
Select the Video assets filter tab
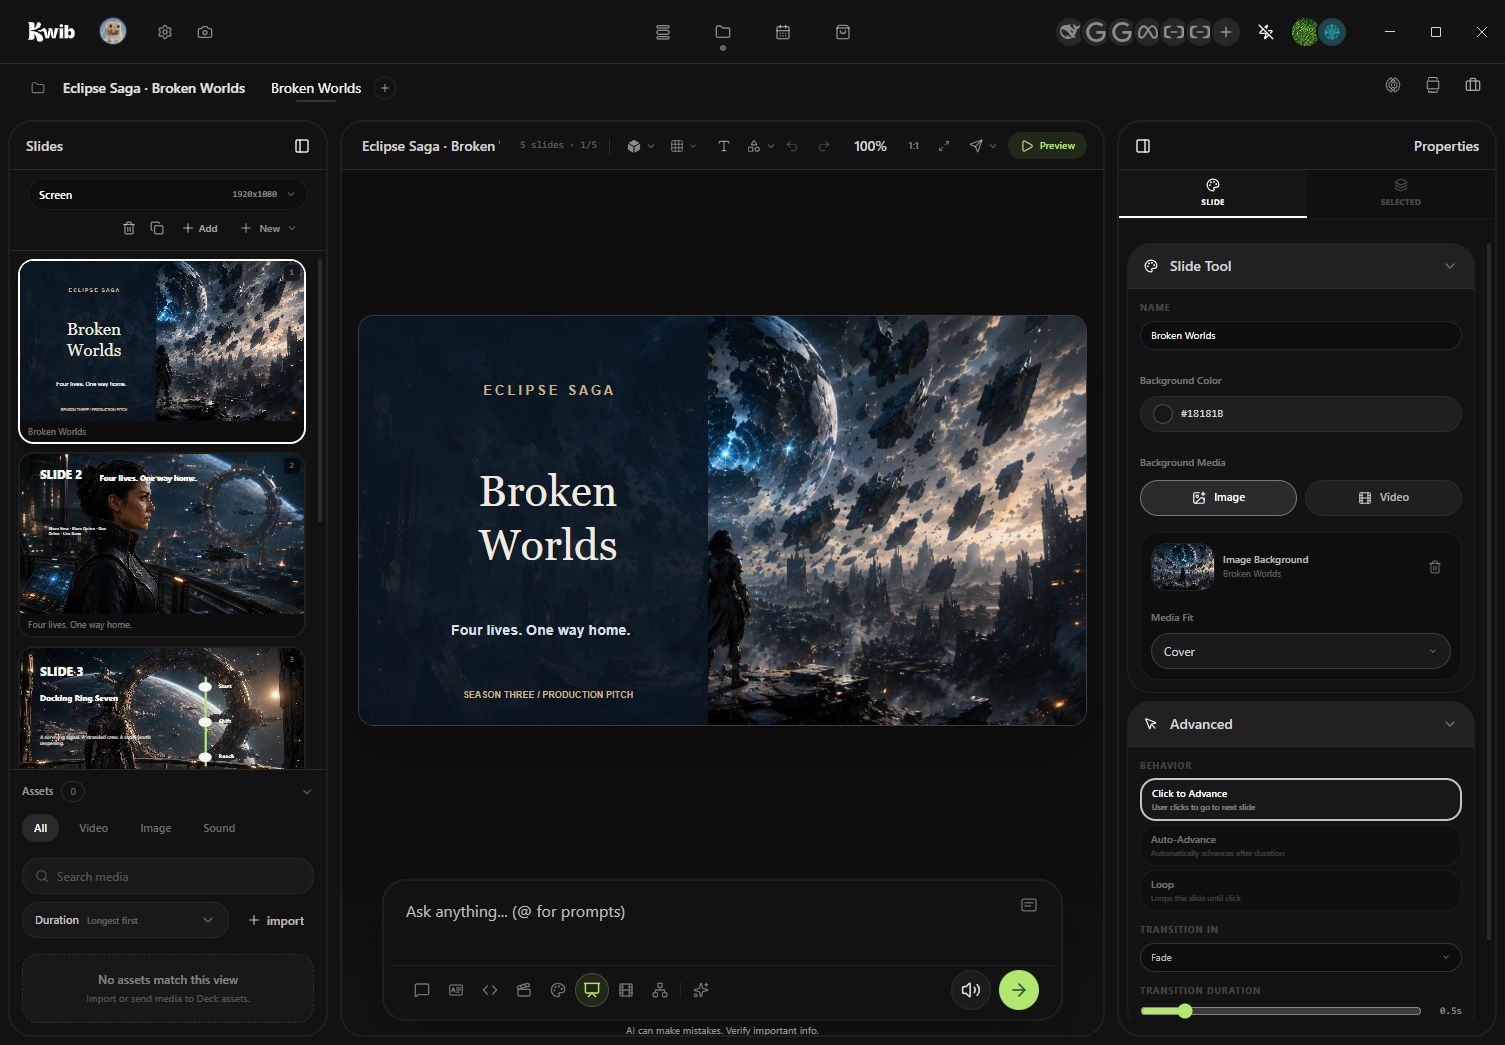point(93,828)
